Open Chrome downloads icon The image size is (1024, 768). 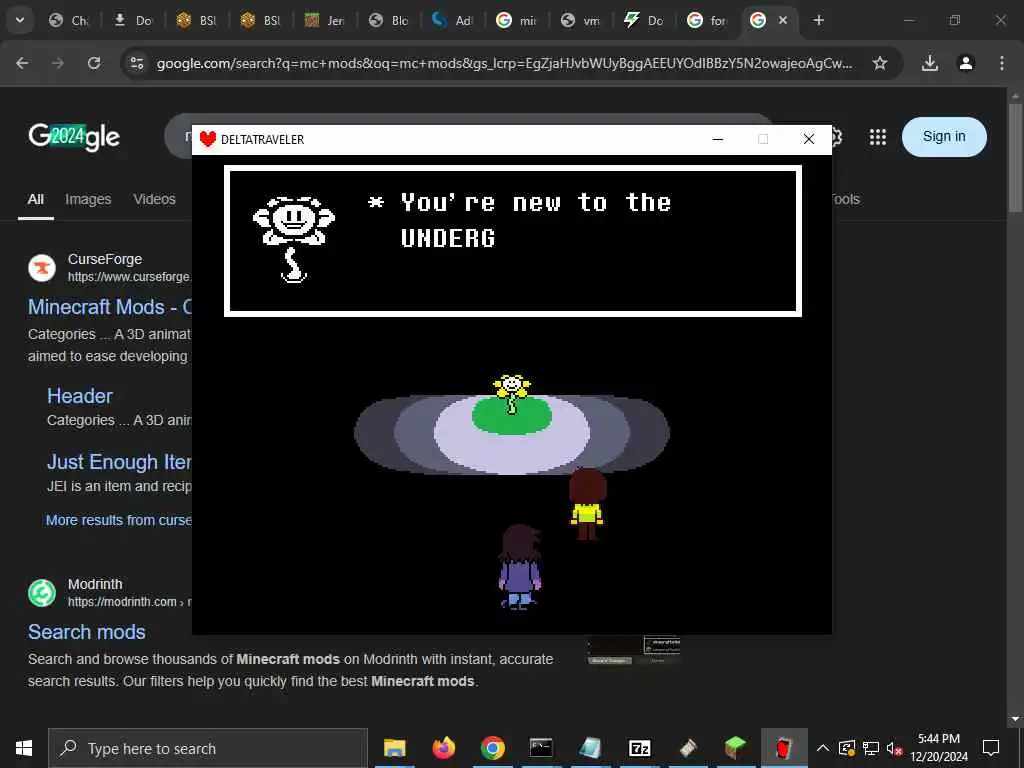930,63
